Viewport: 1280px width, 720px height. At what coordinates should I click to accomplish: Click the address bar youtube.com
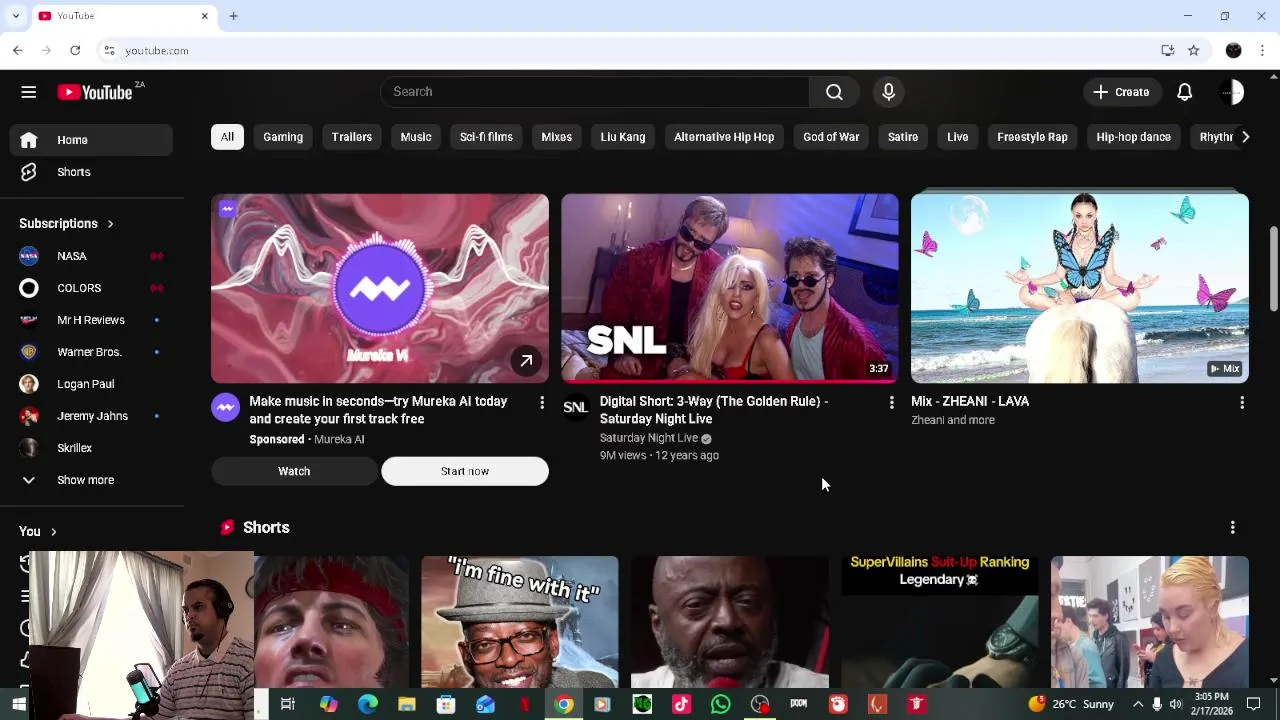(157, 50)
